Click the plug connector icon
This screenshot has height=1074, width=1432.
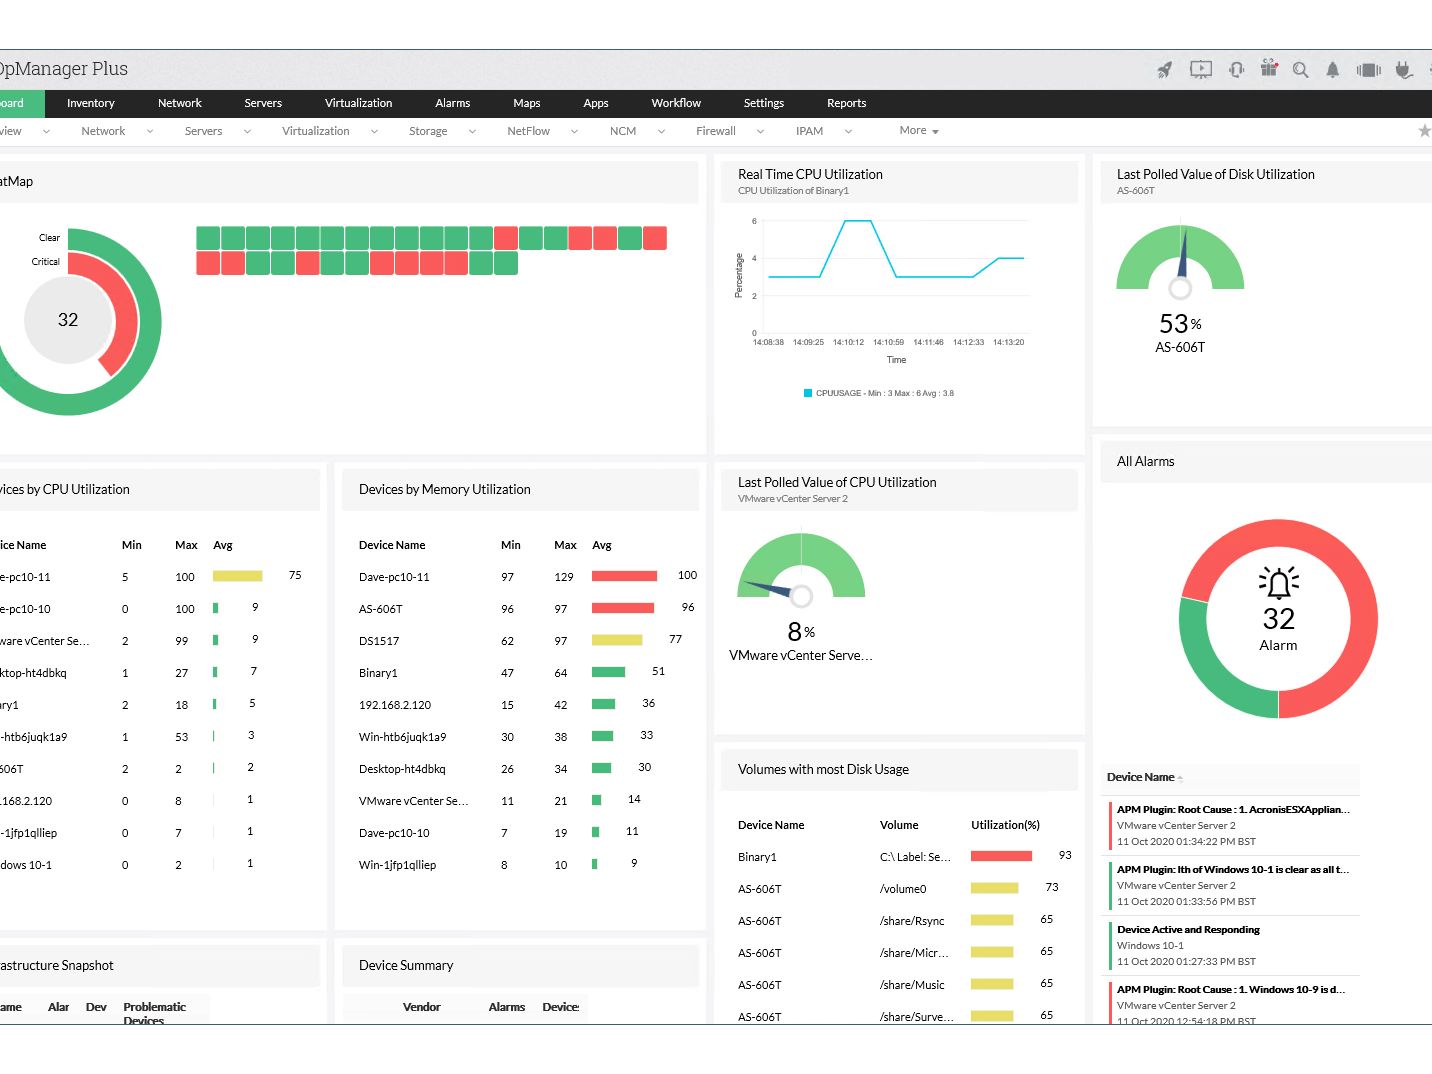point(1404,70)
